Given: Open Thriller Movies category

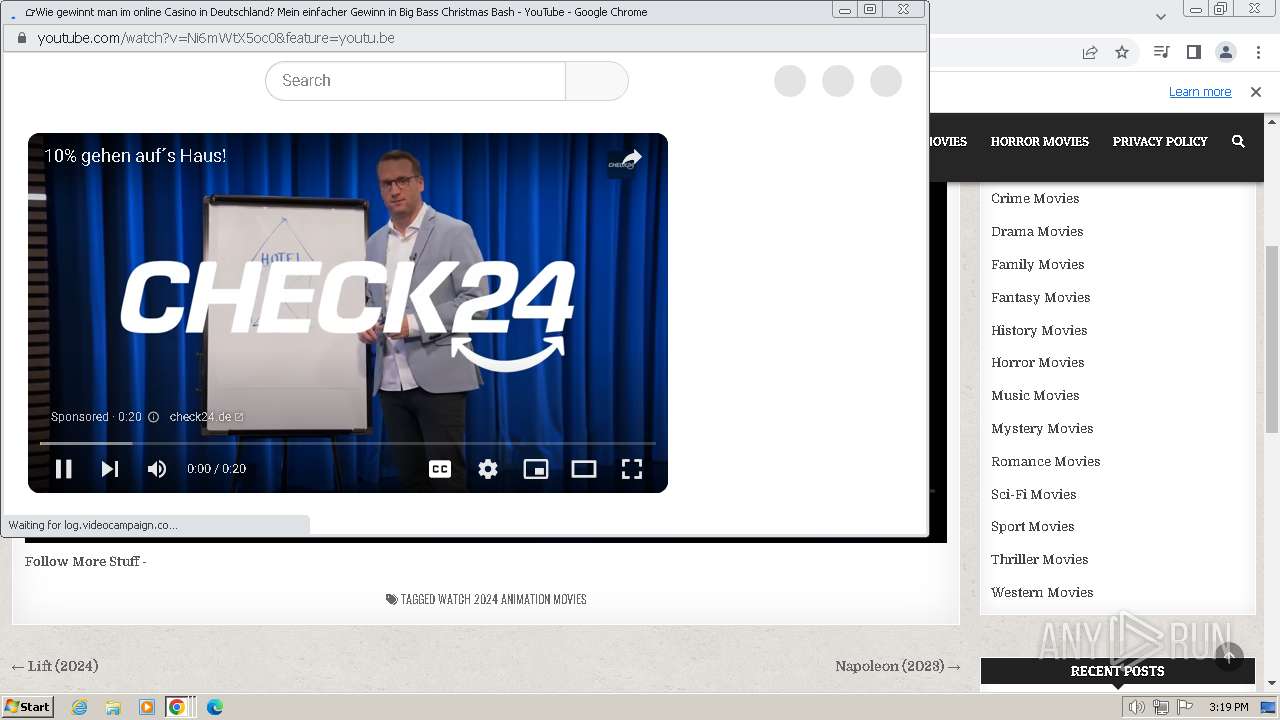Looking at the screenshot, I should pos(1040,560).
